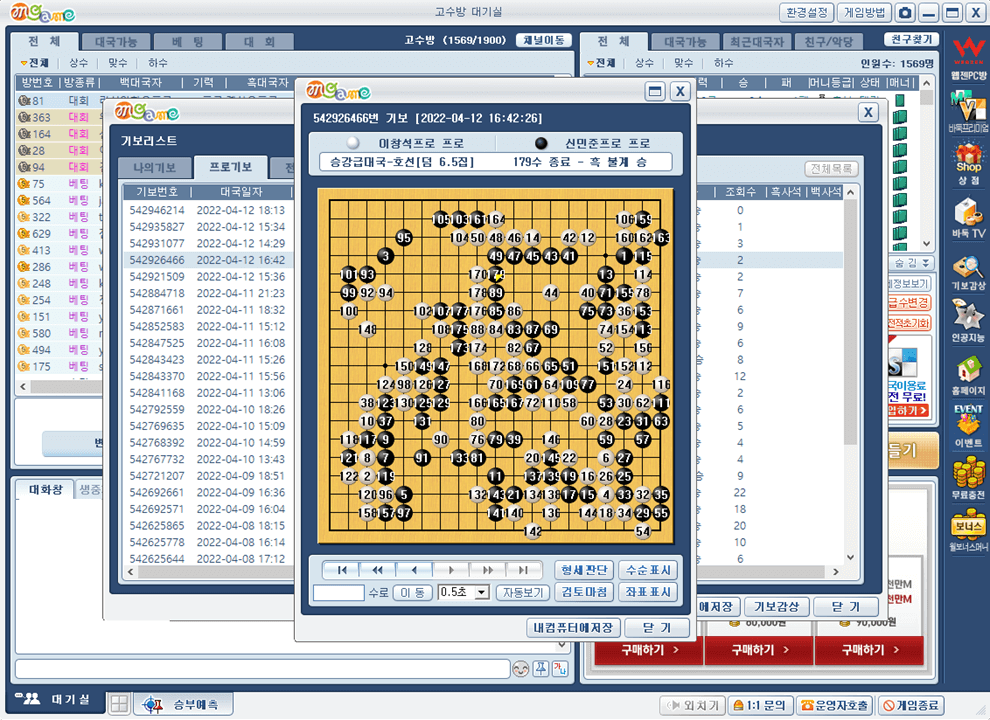Click the 게임종료 button

(910, 705)
